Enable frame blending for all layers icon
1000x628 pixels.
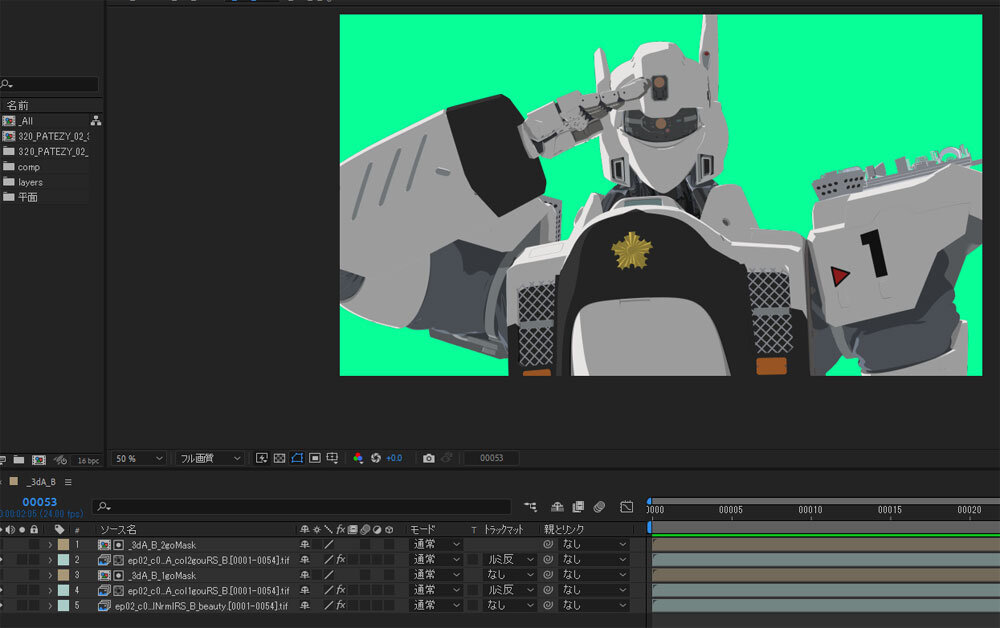578,506
